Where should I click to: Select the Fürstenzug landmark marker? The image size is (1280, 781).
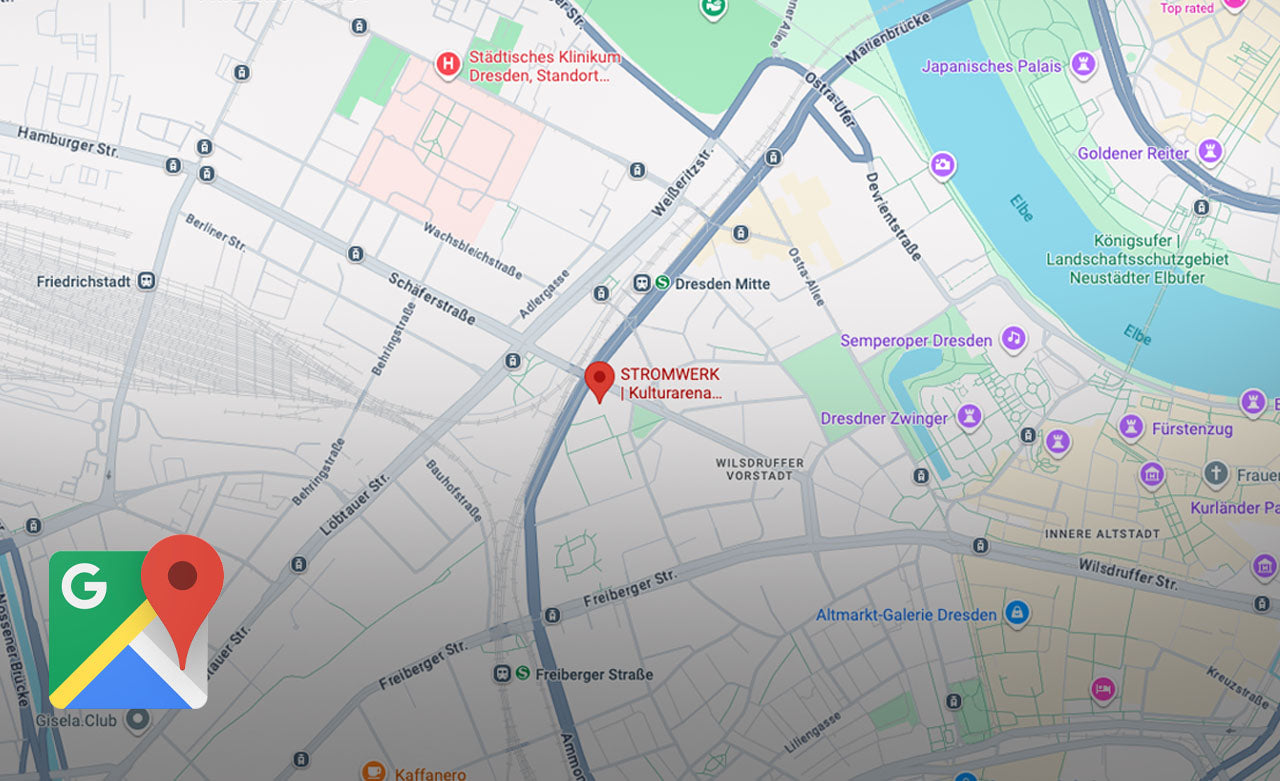(x=1131, y=428)
